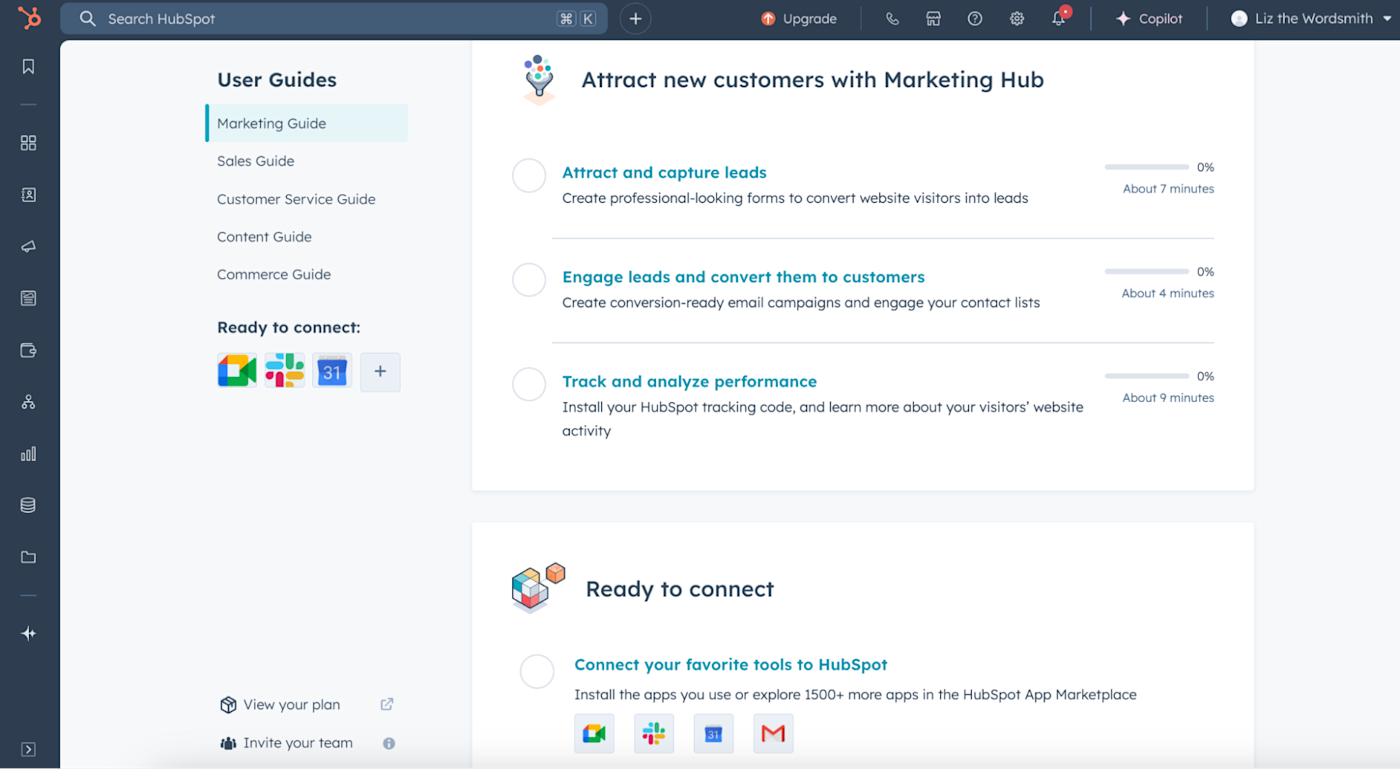
Task: Click the "About 7 minutes" text
Action: [x=1168, y=189]
